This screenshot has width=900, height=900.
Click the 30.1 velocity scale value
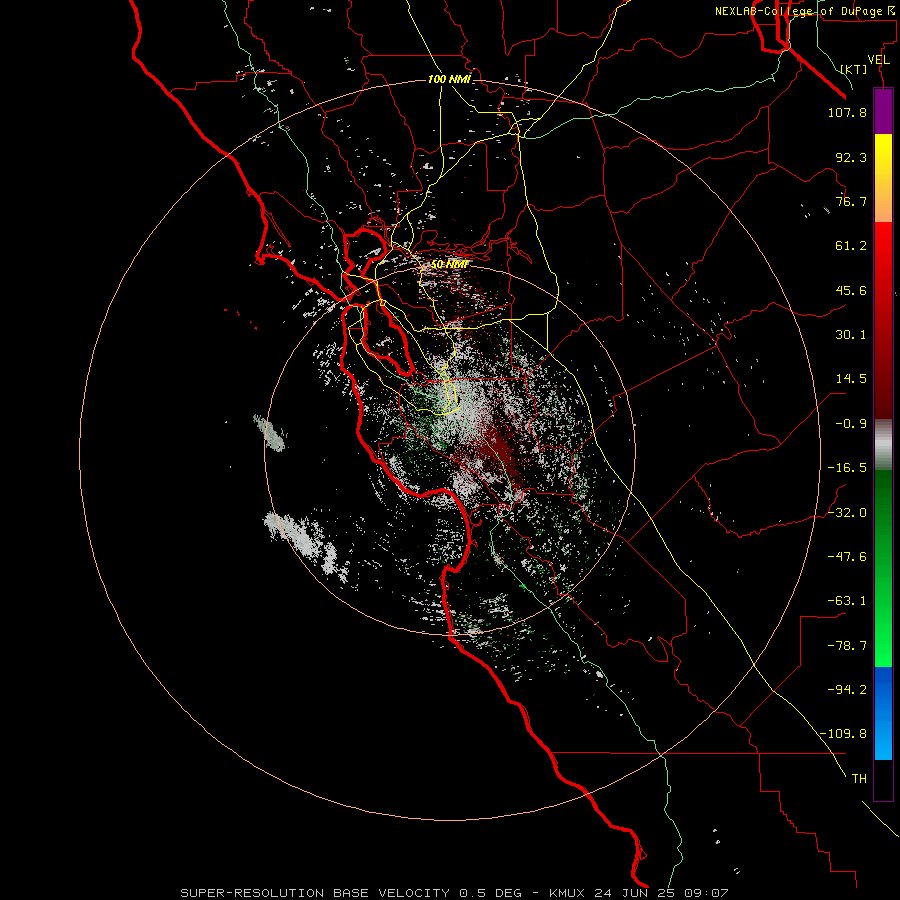click(851, 335)
